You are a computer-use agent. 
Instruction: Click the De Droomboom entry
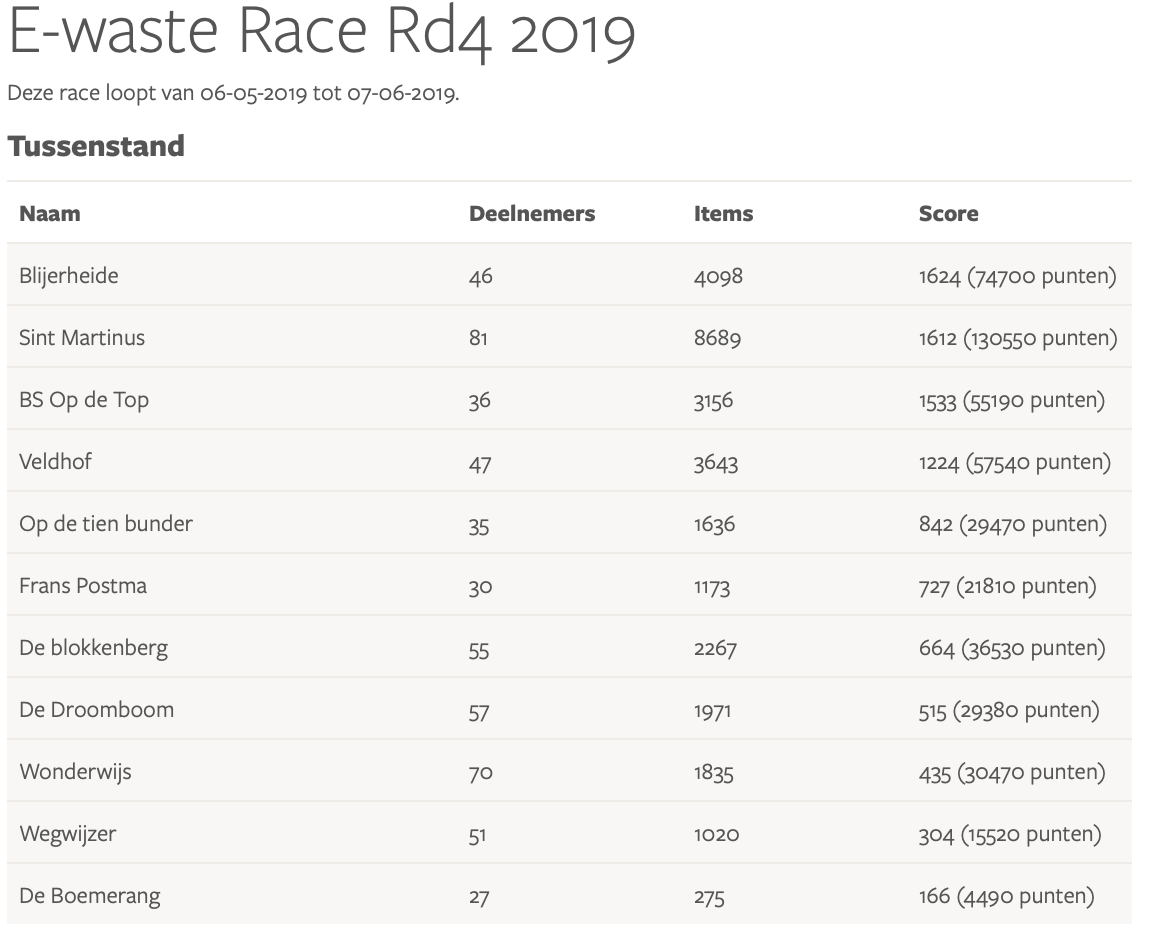coord(96,709)
